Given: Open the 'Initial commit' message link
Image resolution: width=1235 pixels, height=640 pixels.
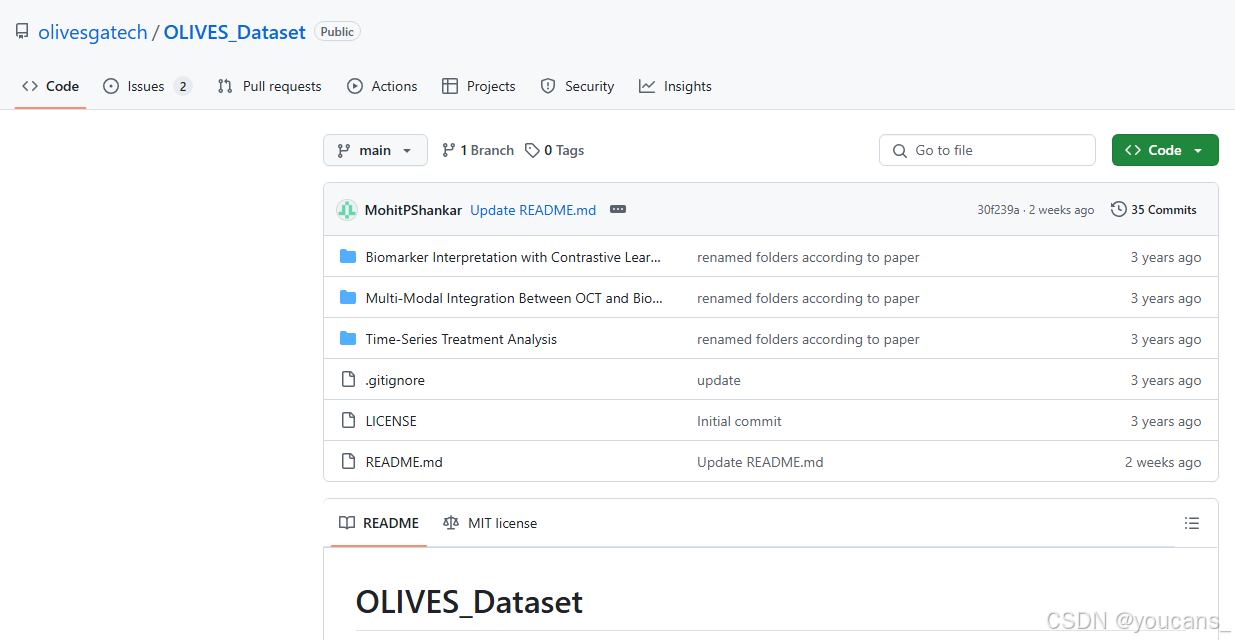Looking at the screenshot, I should point(739,421).
